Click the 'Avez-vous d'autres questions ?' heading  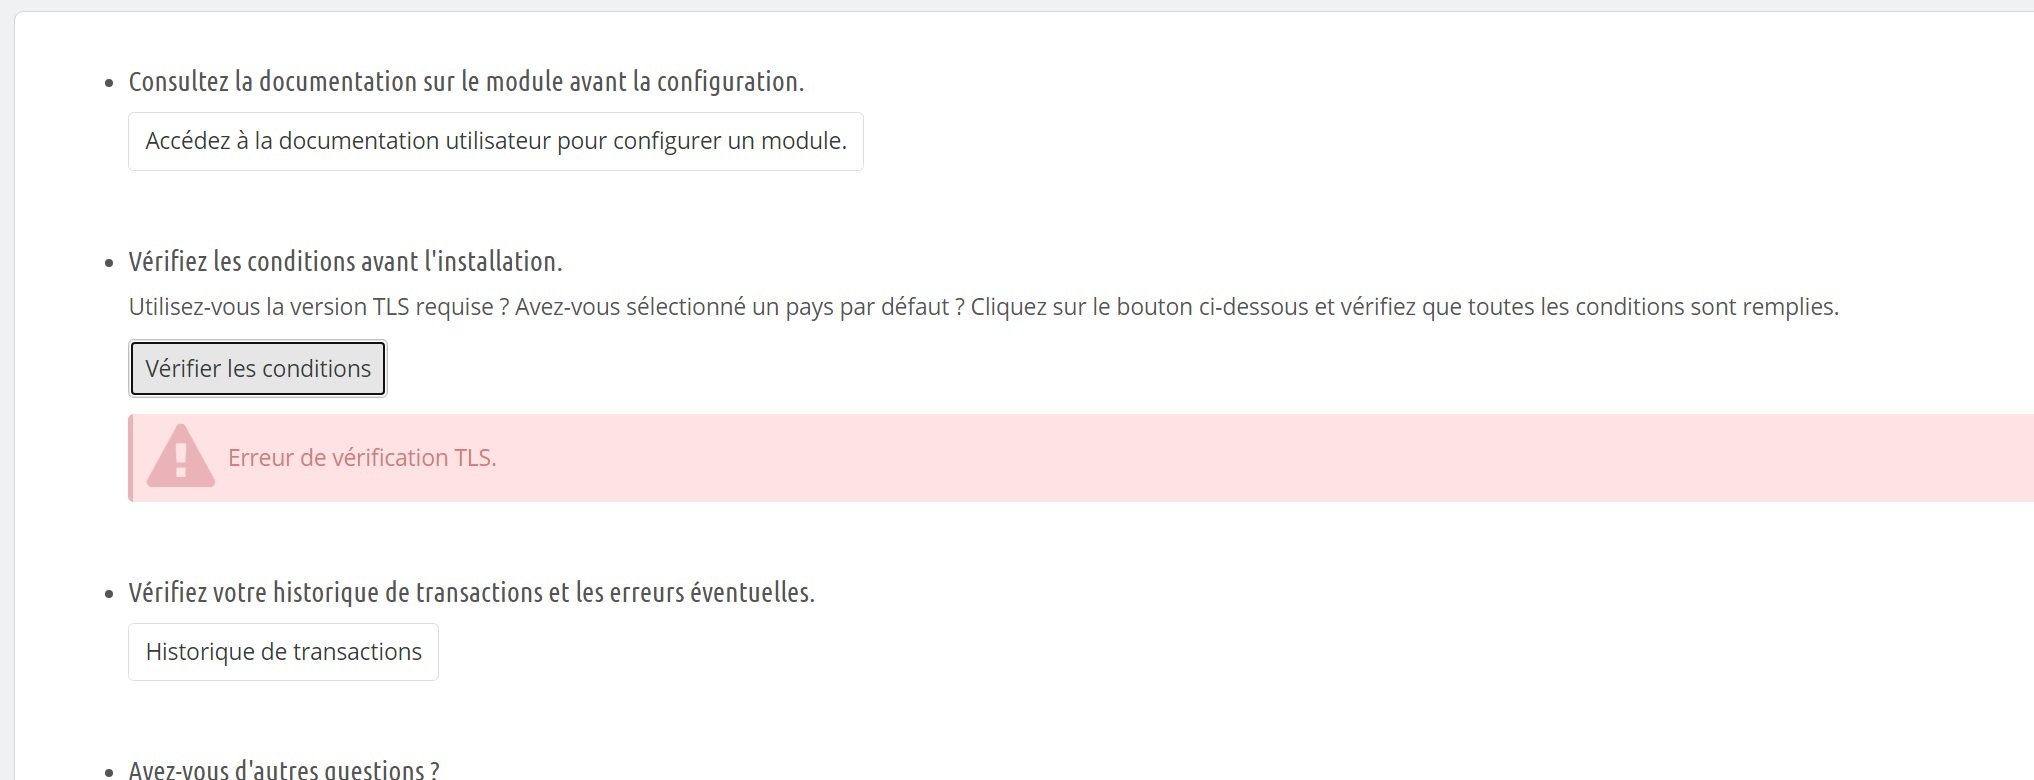pyautogui.click(x=284, y=770)
